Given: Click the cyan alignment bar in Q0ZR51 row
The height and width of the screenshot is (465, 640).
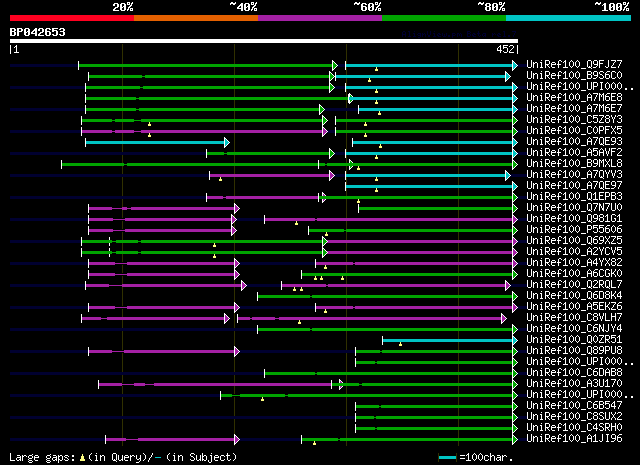Looking at the screenshot, I should tap(450, 340).
